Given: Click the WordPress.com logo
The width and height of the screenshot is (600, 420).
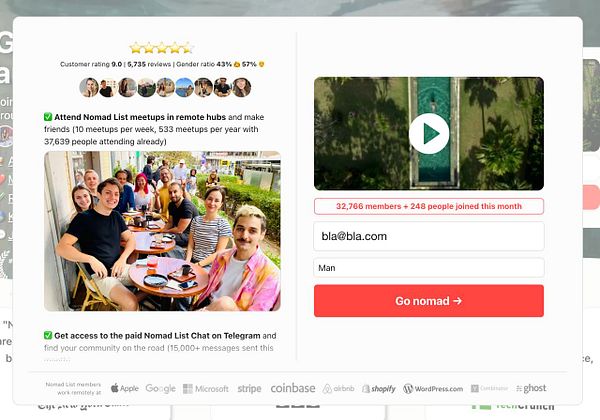Looking at the screenshot, I should pos(433,389).
